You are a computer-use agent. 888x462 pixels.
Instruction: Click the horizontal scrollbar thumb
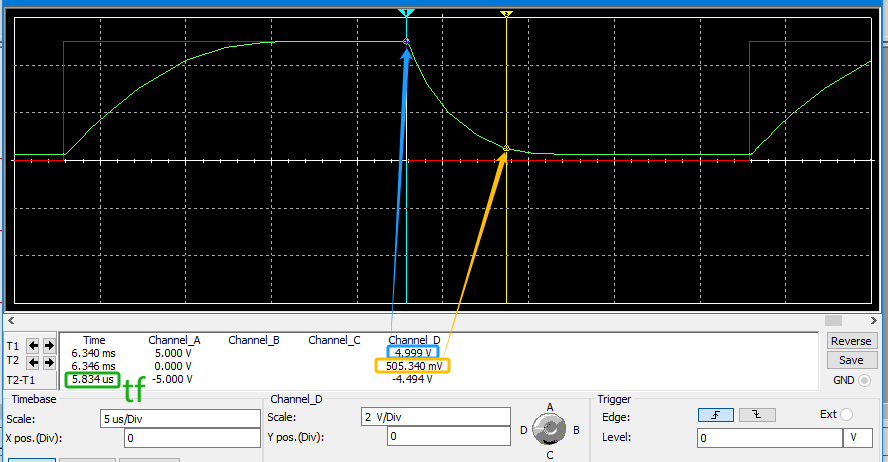coord(833,320)
